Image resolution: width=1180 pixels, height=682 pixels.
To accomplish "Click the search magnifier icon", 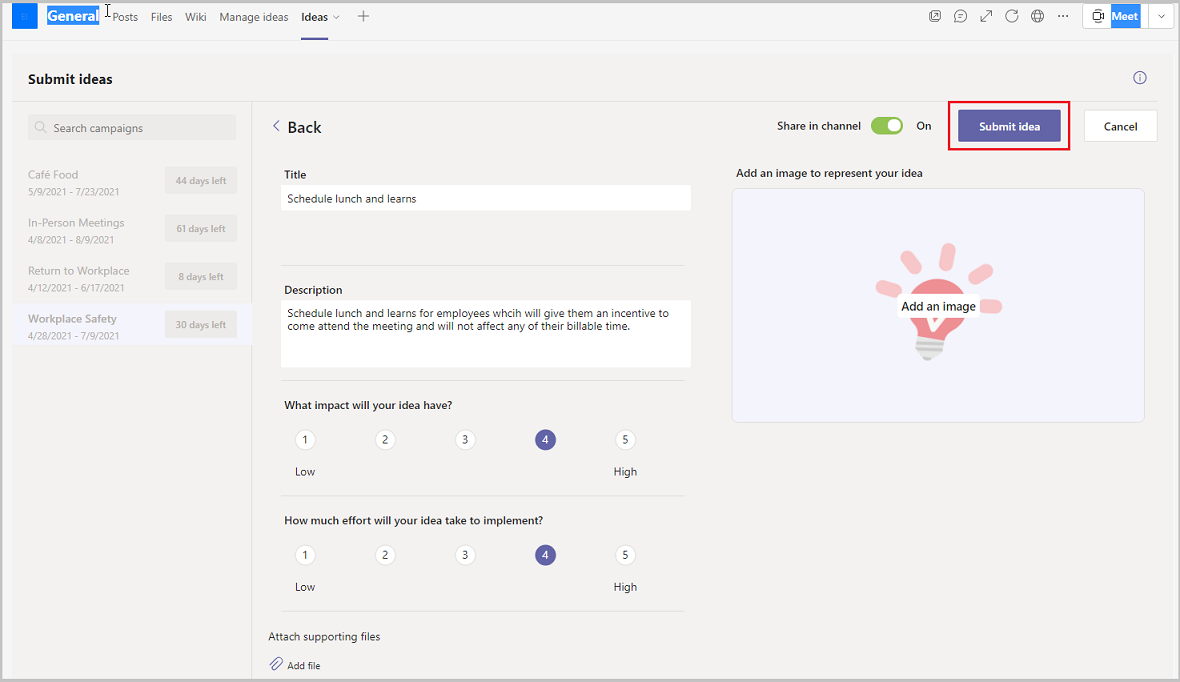I will 41,127.
